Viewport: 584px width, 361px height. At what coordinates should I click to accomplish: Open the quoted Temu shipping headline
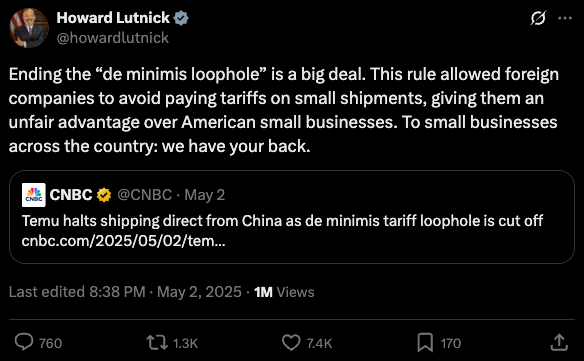(x=282, y=221)
